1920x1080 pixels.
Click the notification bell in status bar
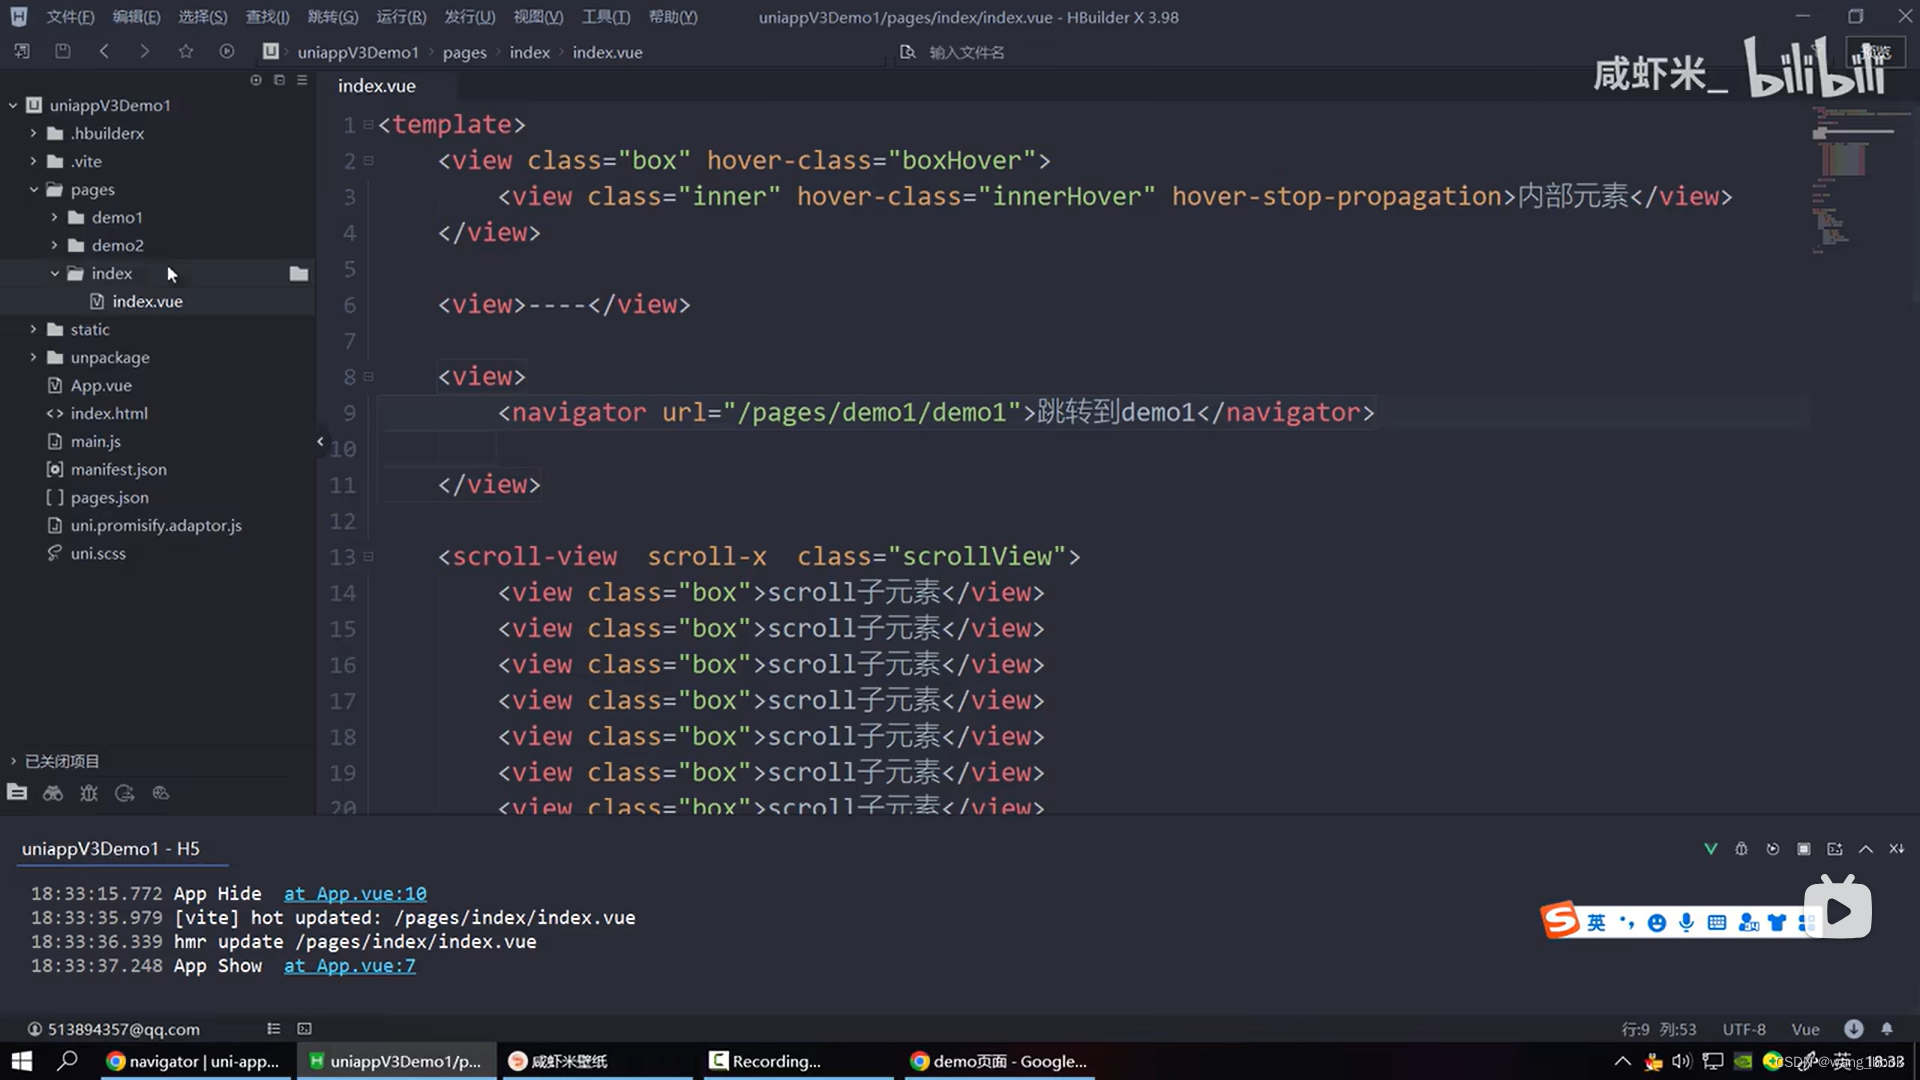click(x=1887, y=1029)
